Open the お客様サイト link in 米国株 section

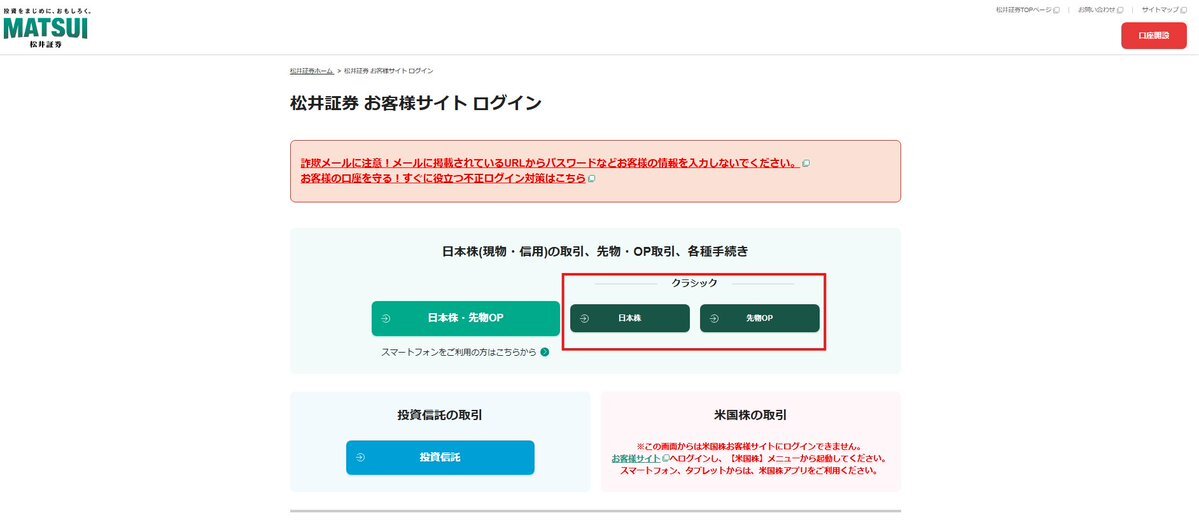pyautogui.click(x=636, y=458)
